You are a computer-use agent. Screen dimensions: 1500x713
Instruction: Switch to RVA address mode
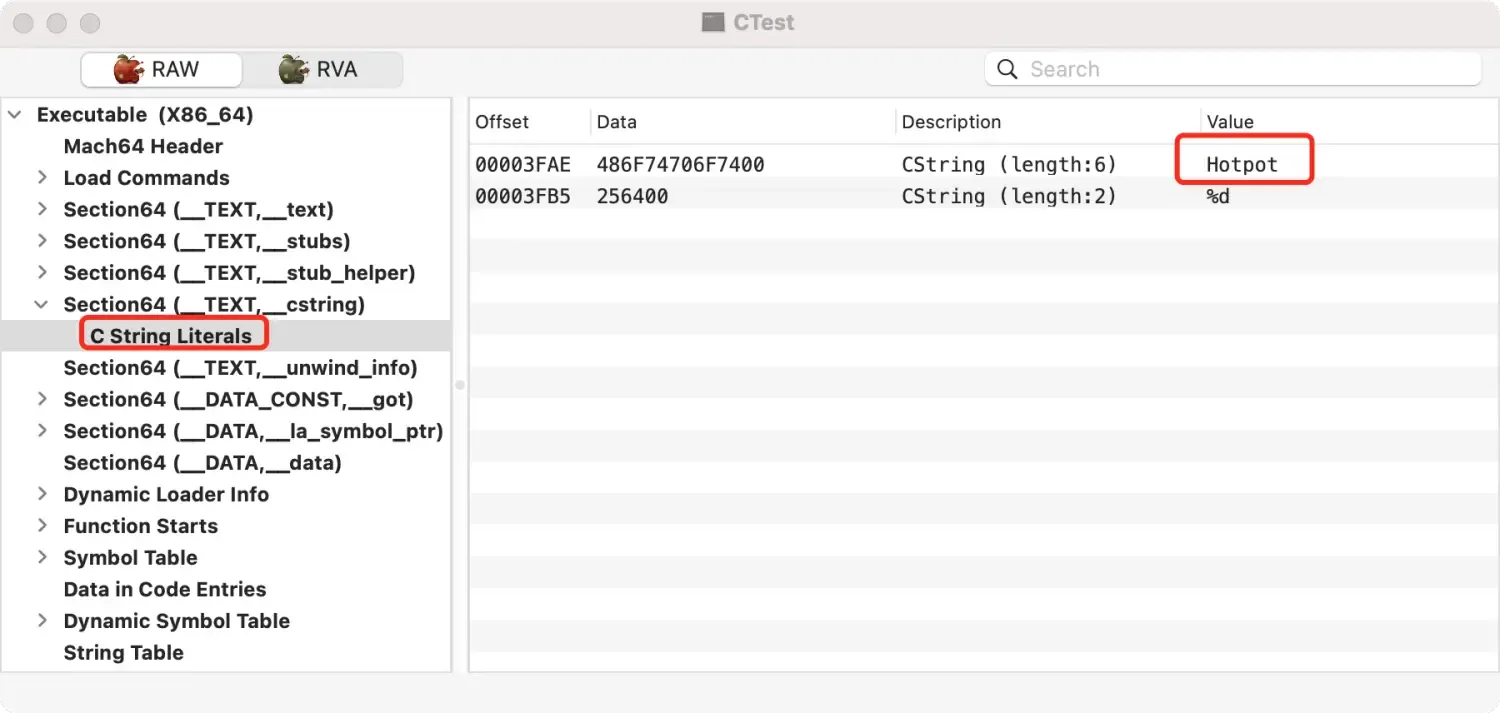(322, 70)
